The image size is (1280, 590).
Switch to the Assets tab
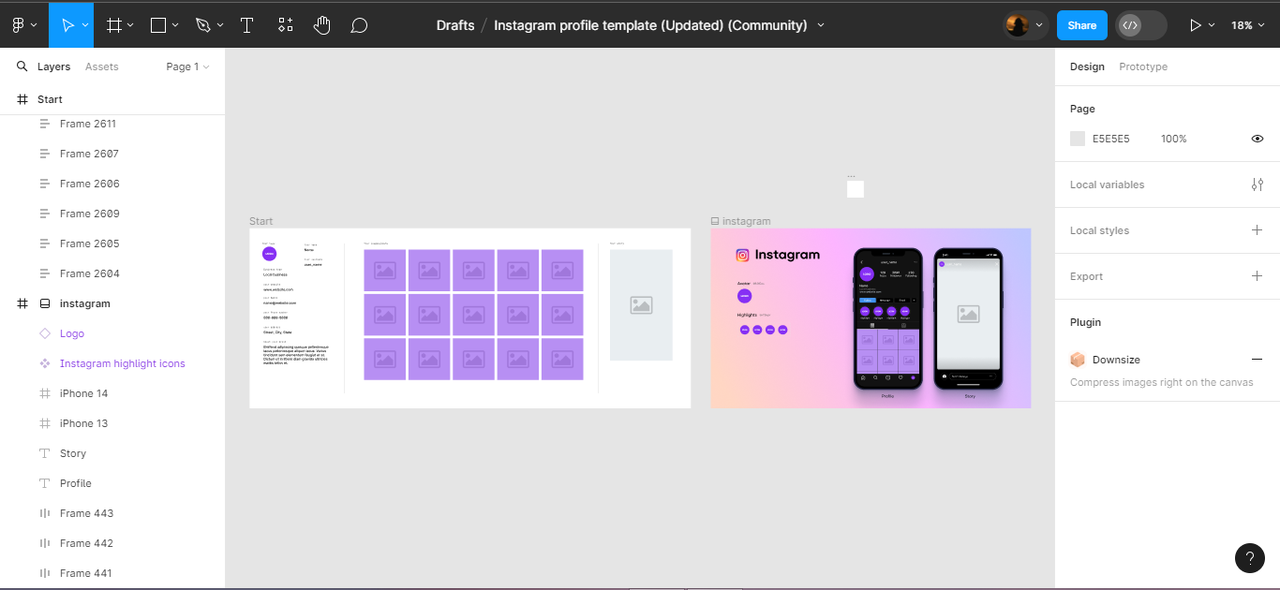pyautogui.click(x=102, y=67)
